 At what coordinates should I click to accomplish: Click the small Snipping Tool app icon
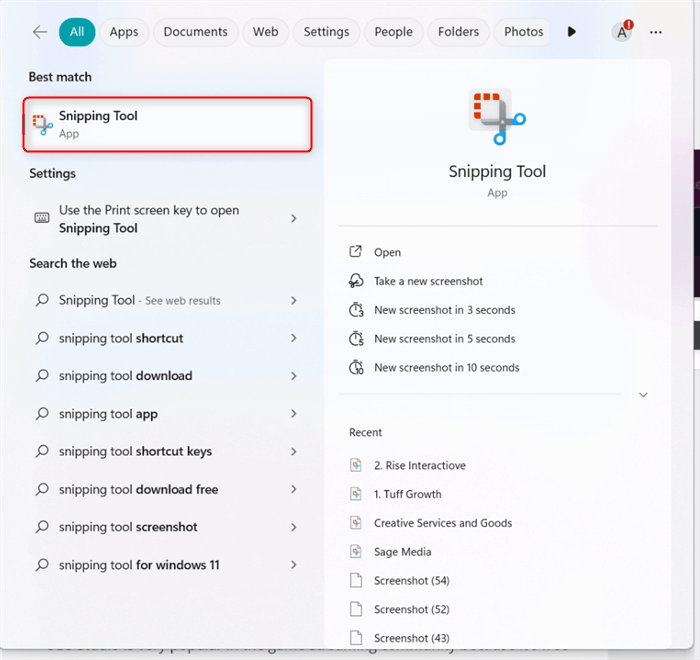tap(42, 125)
